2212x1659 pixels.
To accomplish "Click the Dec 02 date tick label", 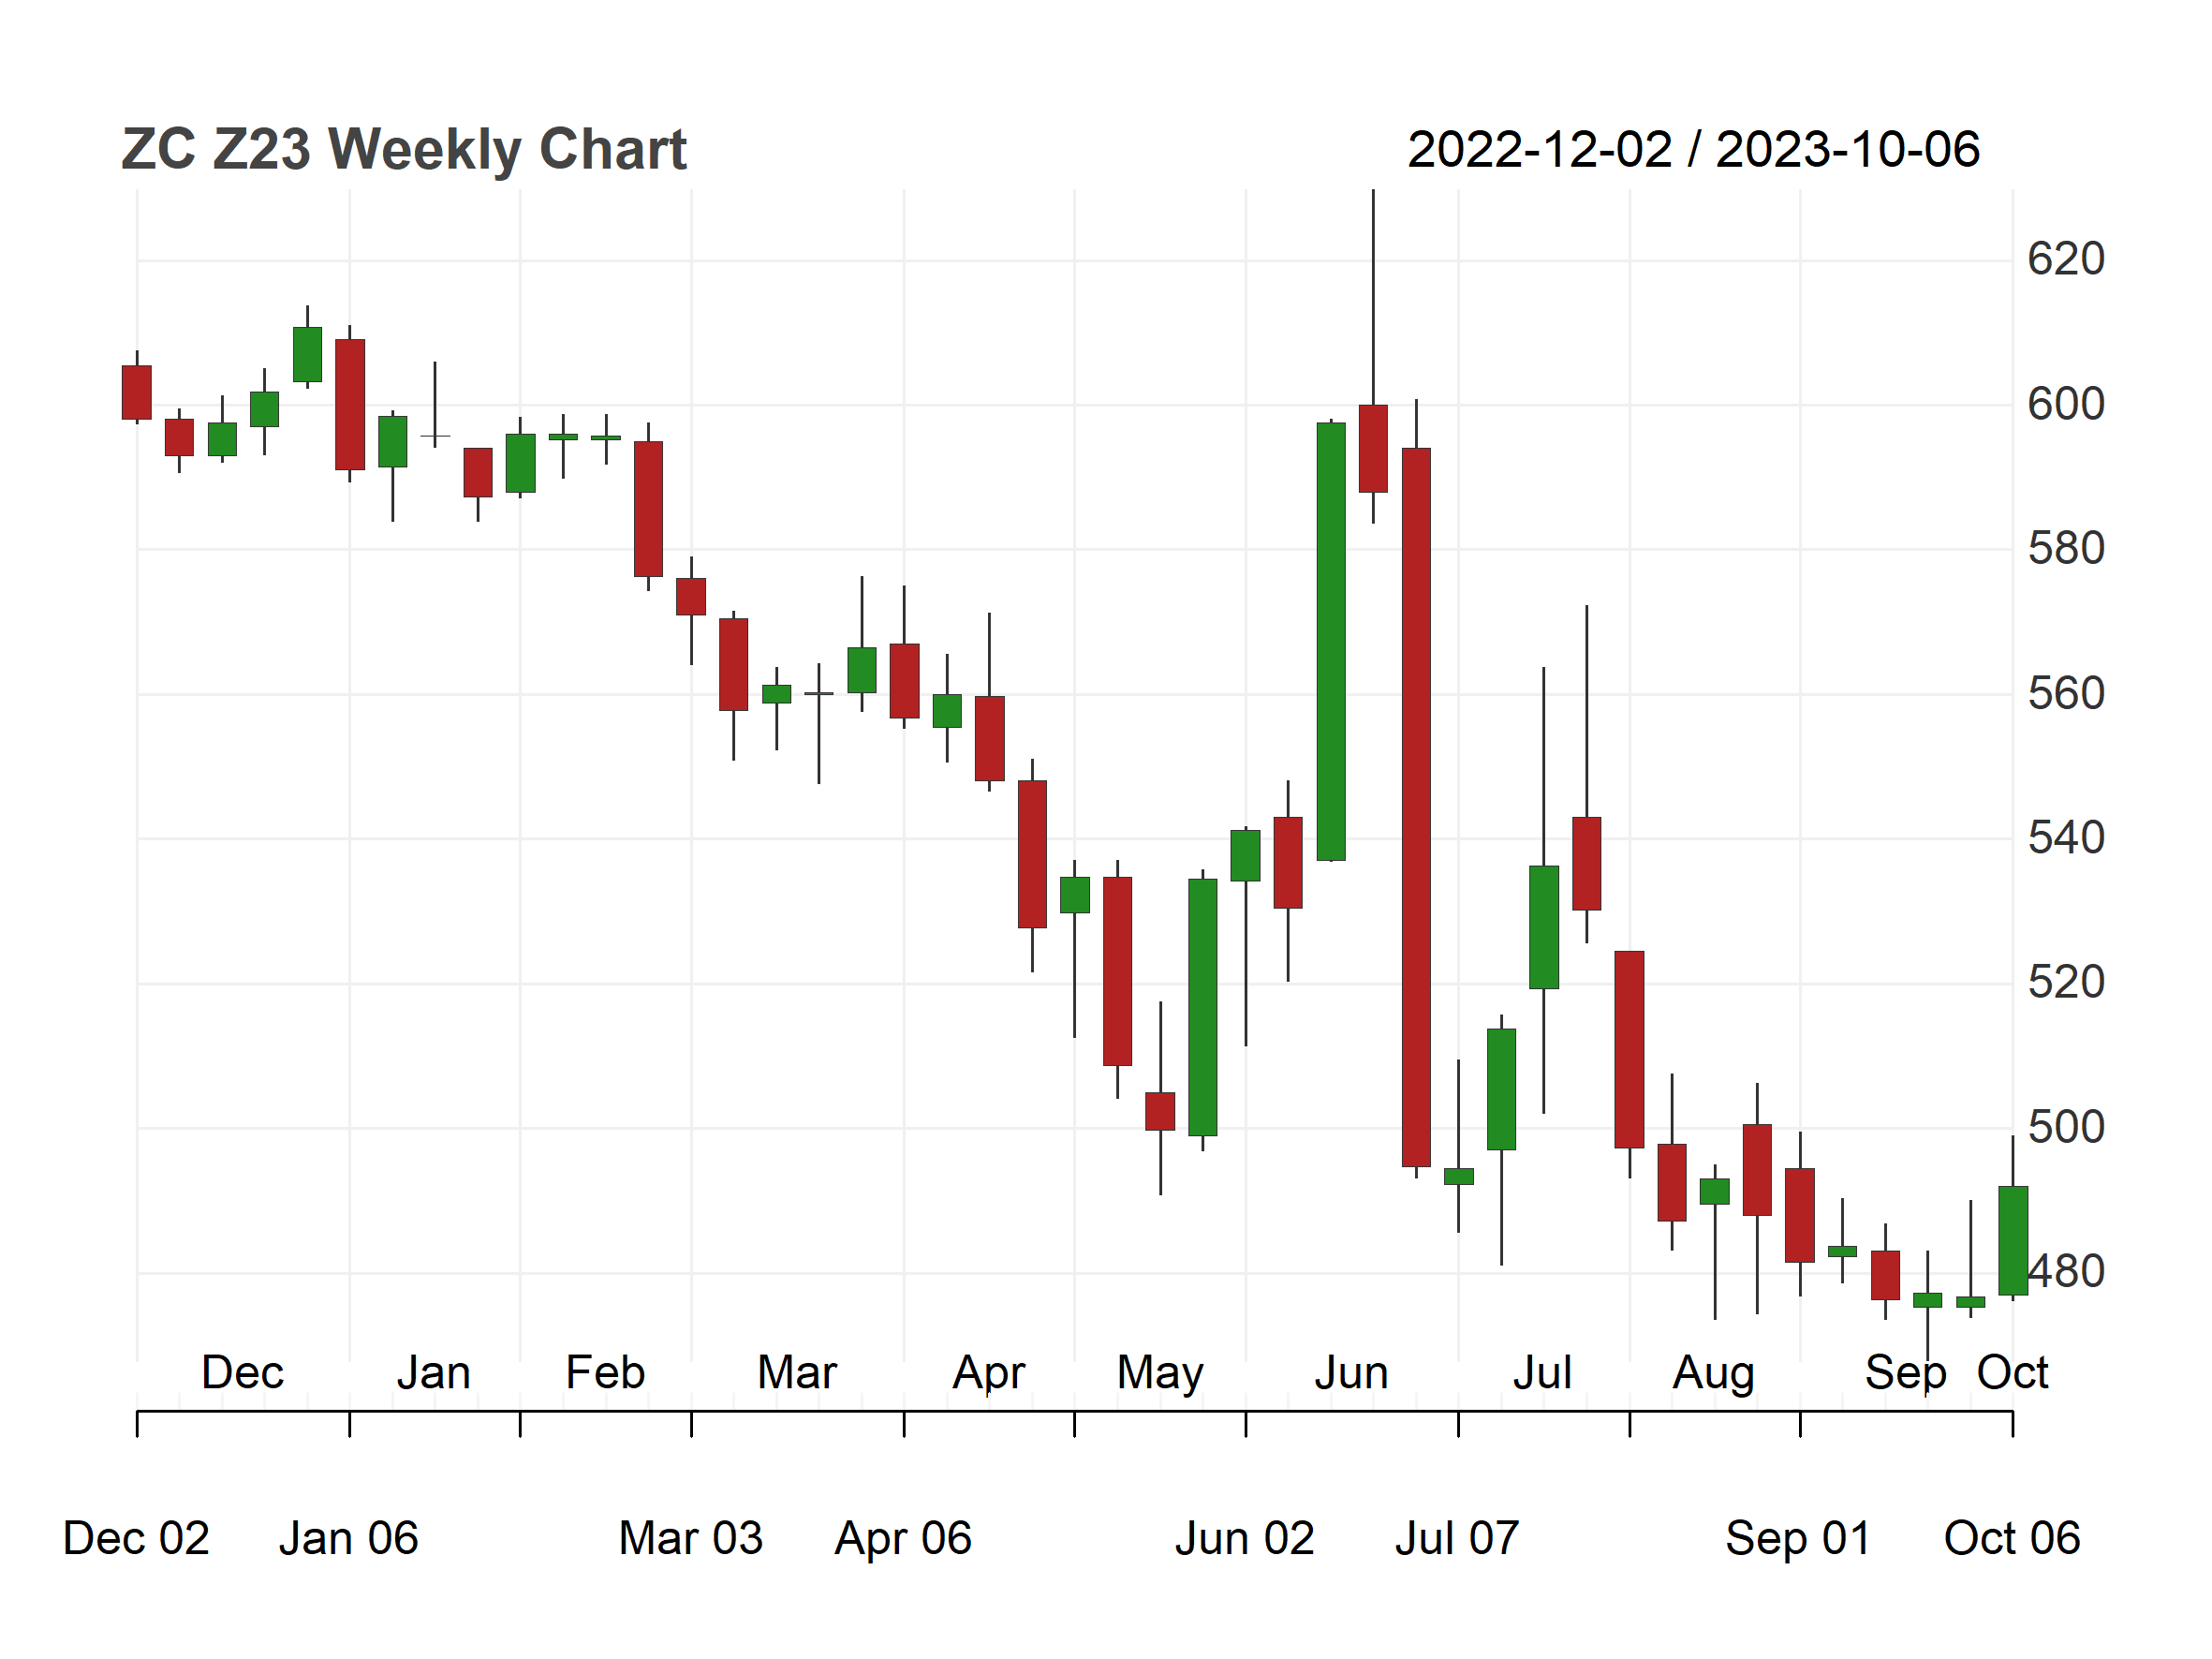I will (136, 1539).
